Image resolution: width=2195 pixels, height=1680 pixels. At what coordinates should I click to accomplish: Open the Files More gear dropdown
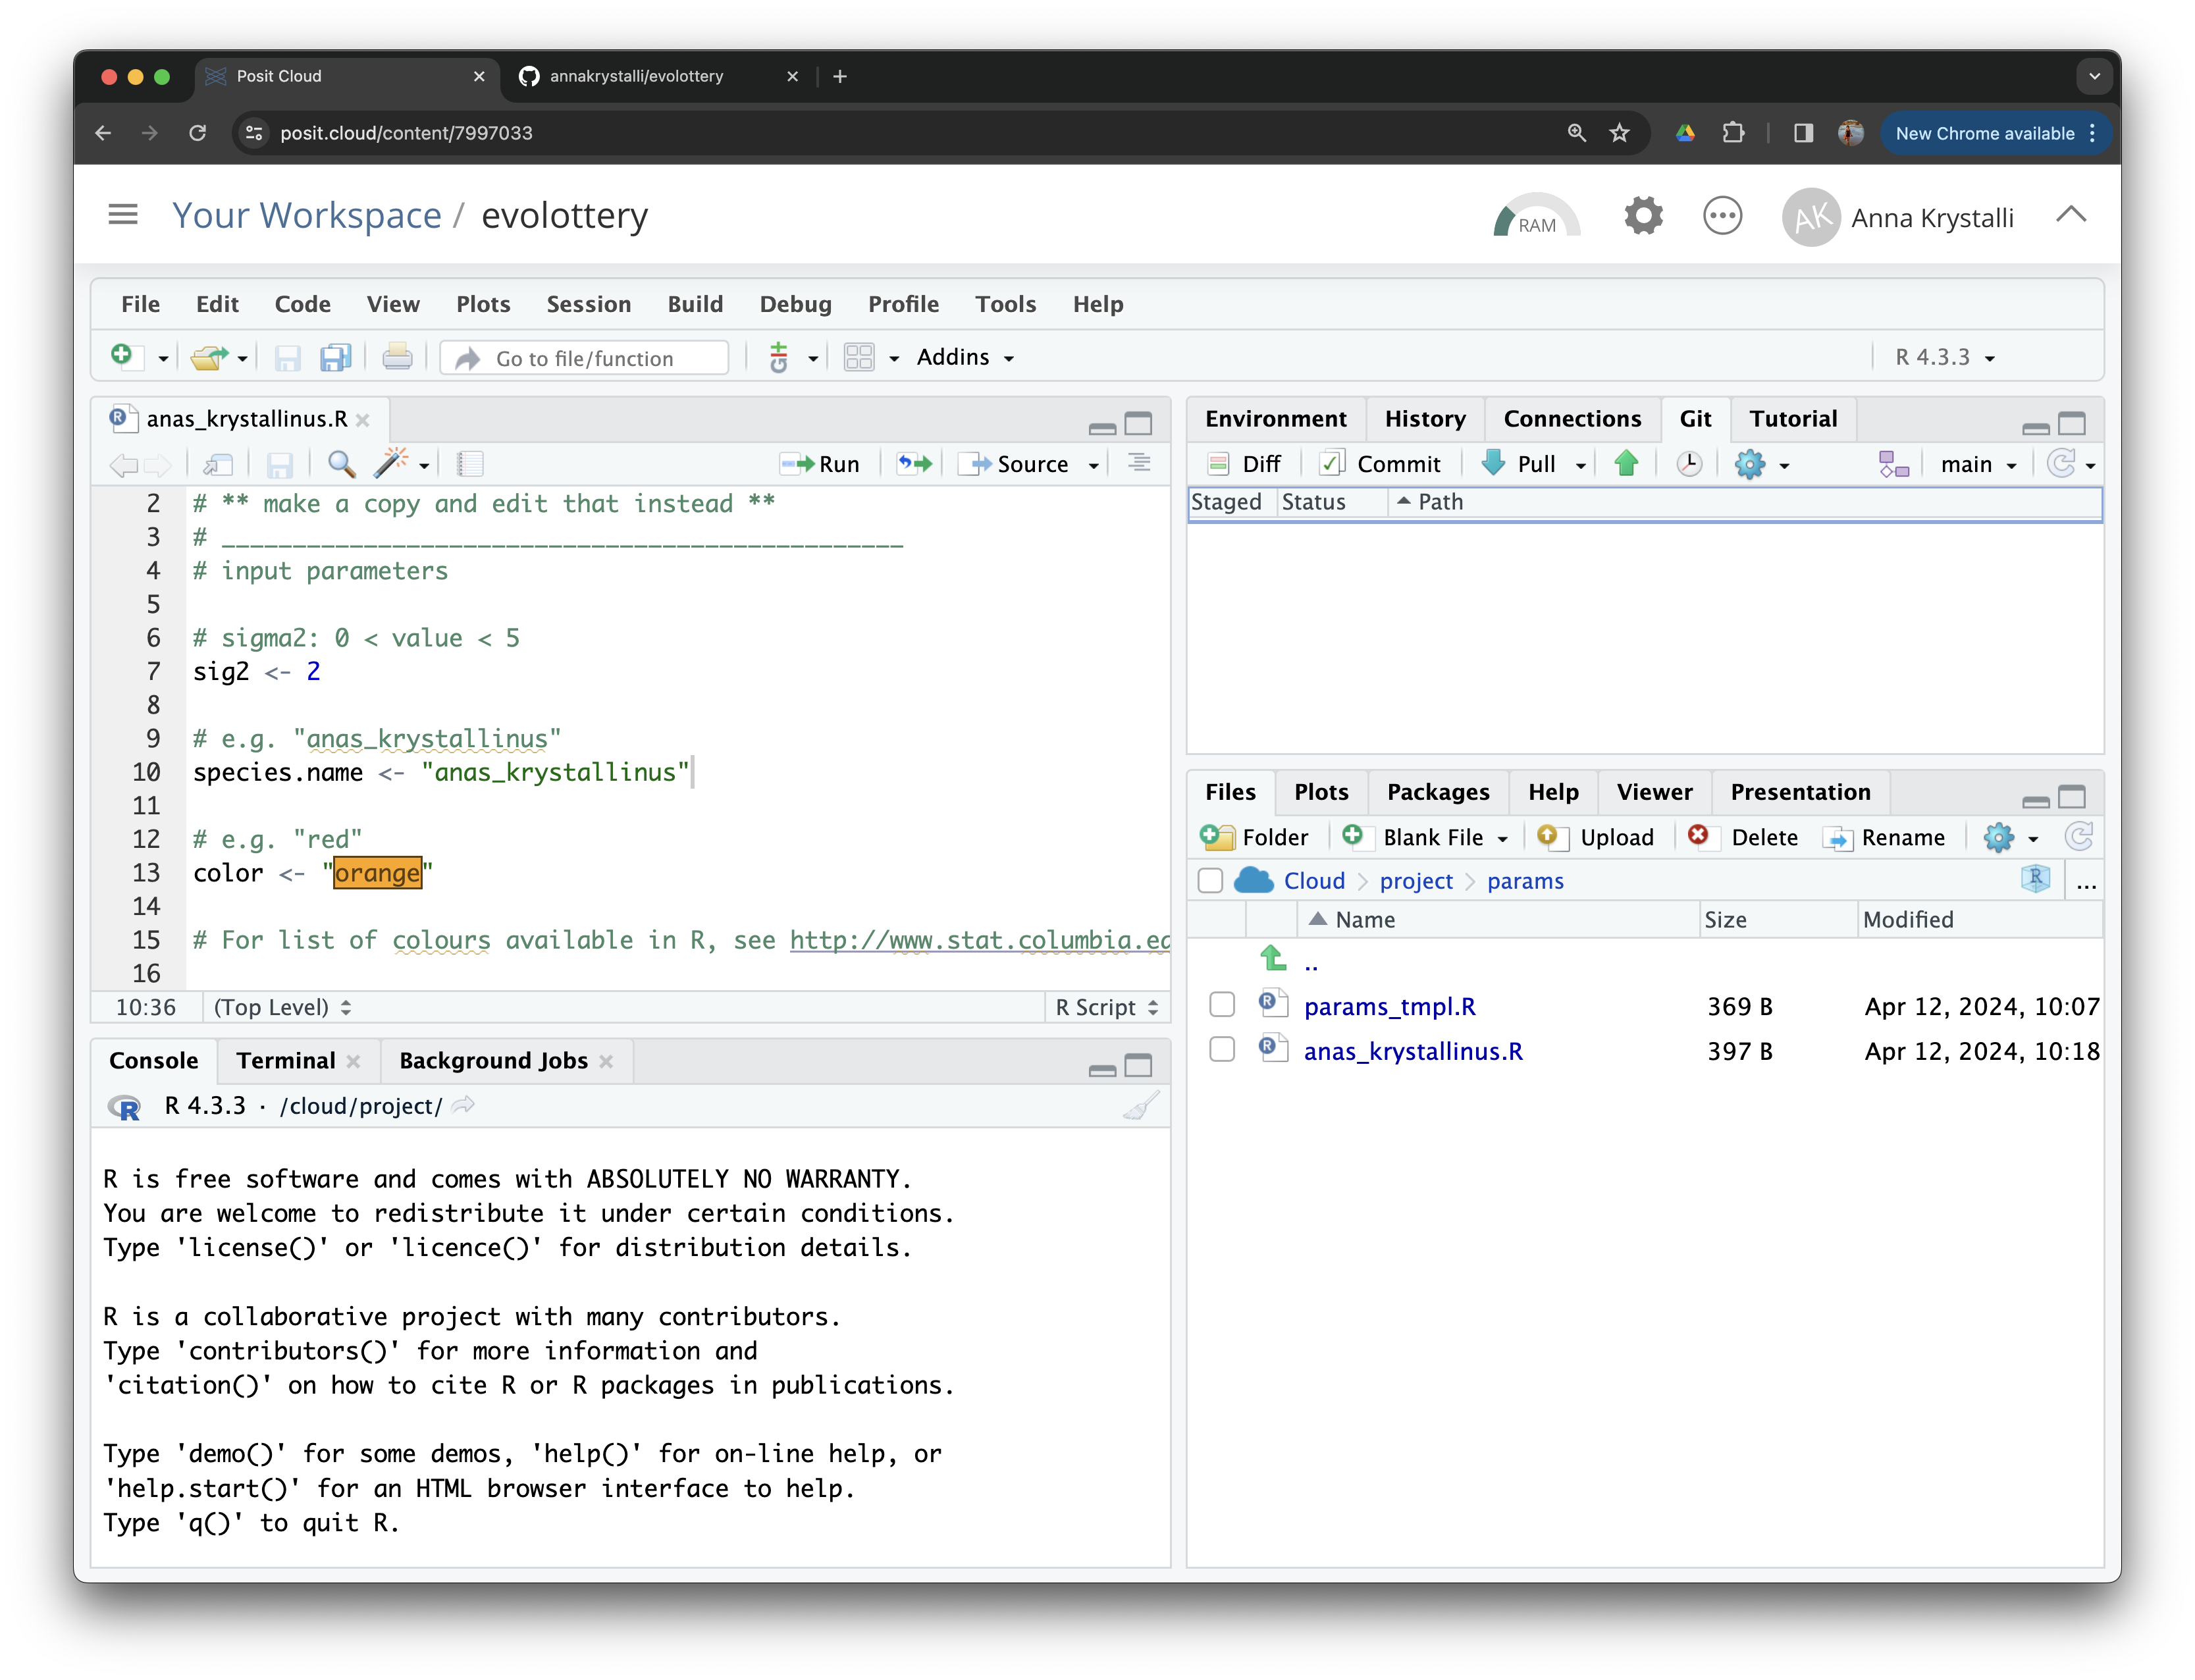2010,837
